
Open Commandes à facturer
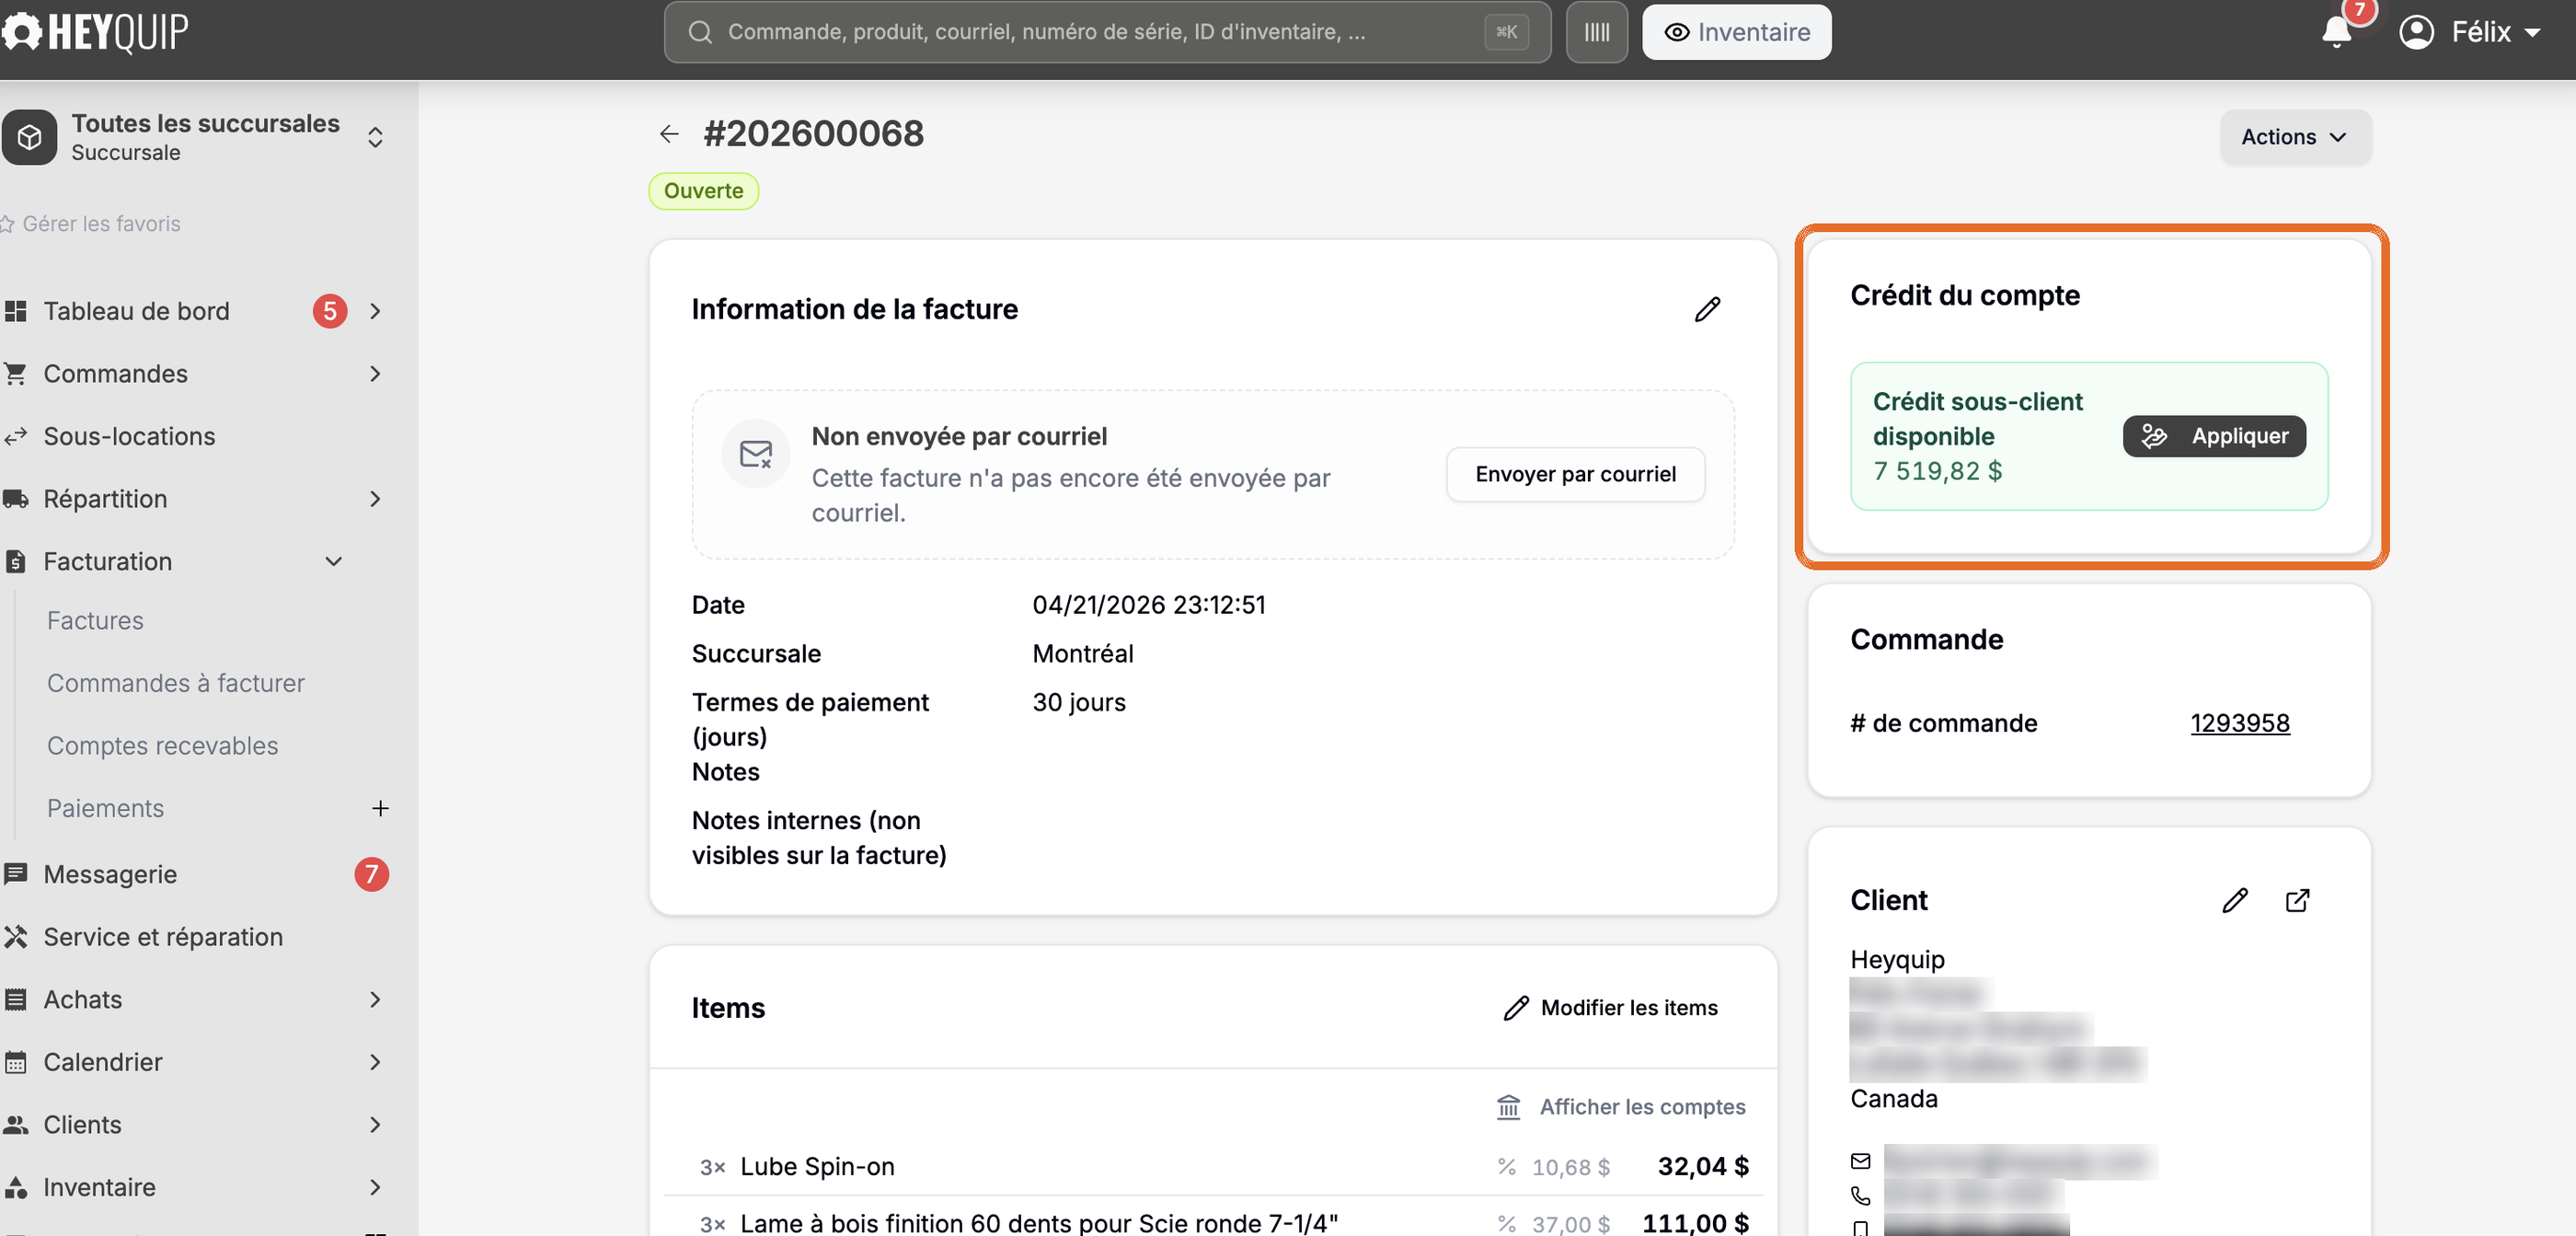(176, 683)
